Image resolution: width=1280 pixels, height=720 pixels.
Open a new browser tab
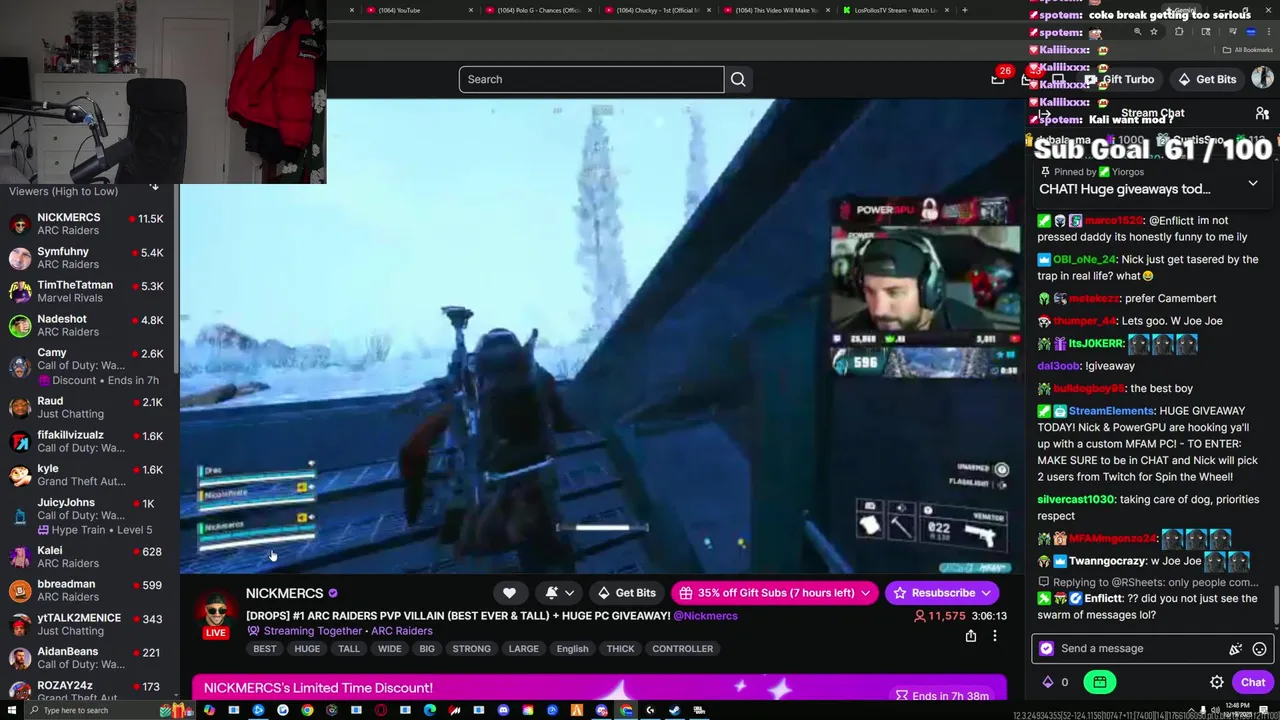[964, 10]
